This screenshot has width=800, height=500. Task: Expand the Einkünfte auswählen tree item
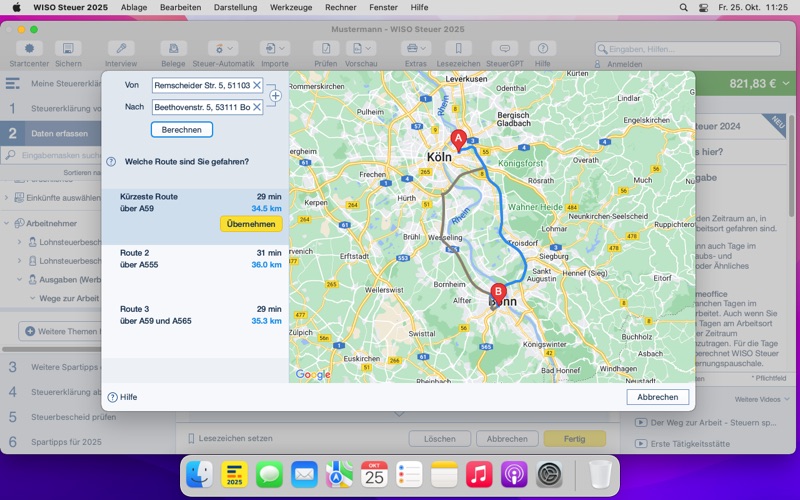(x=7, y=198)
